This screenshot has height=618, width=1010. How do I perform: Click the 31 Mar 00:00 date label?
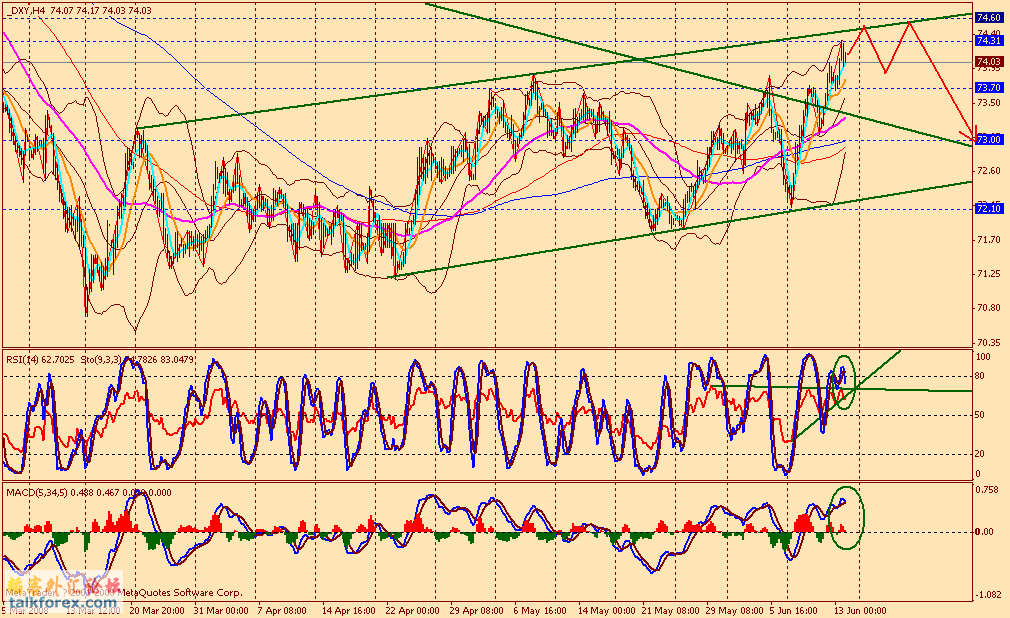(x=221, y=610)
